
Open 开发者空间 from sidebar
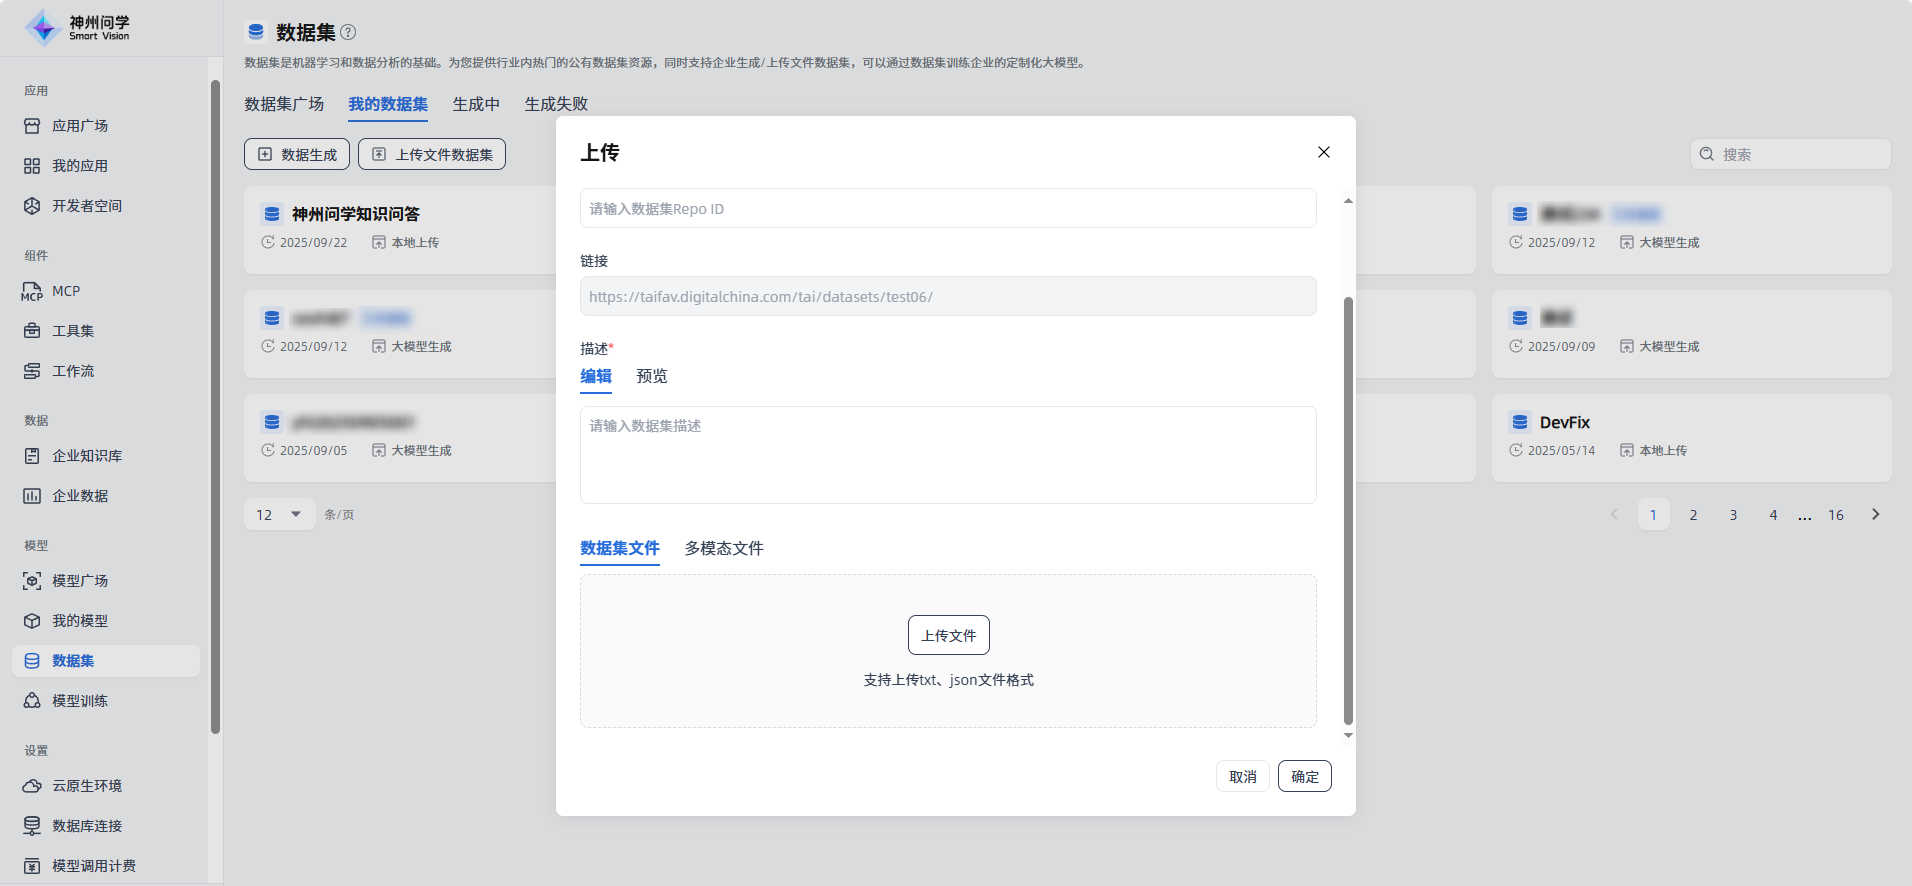[86, 206]
